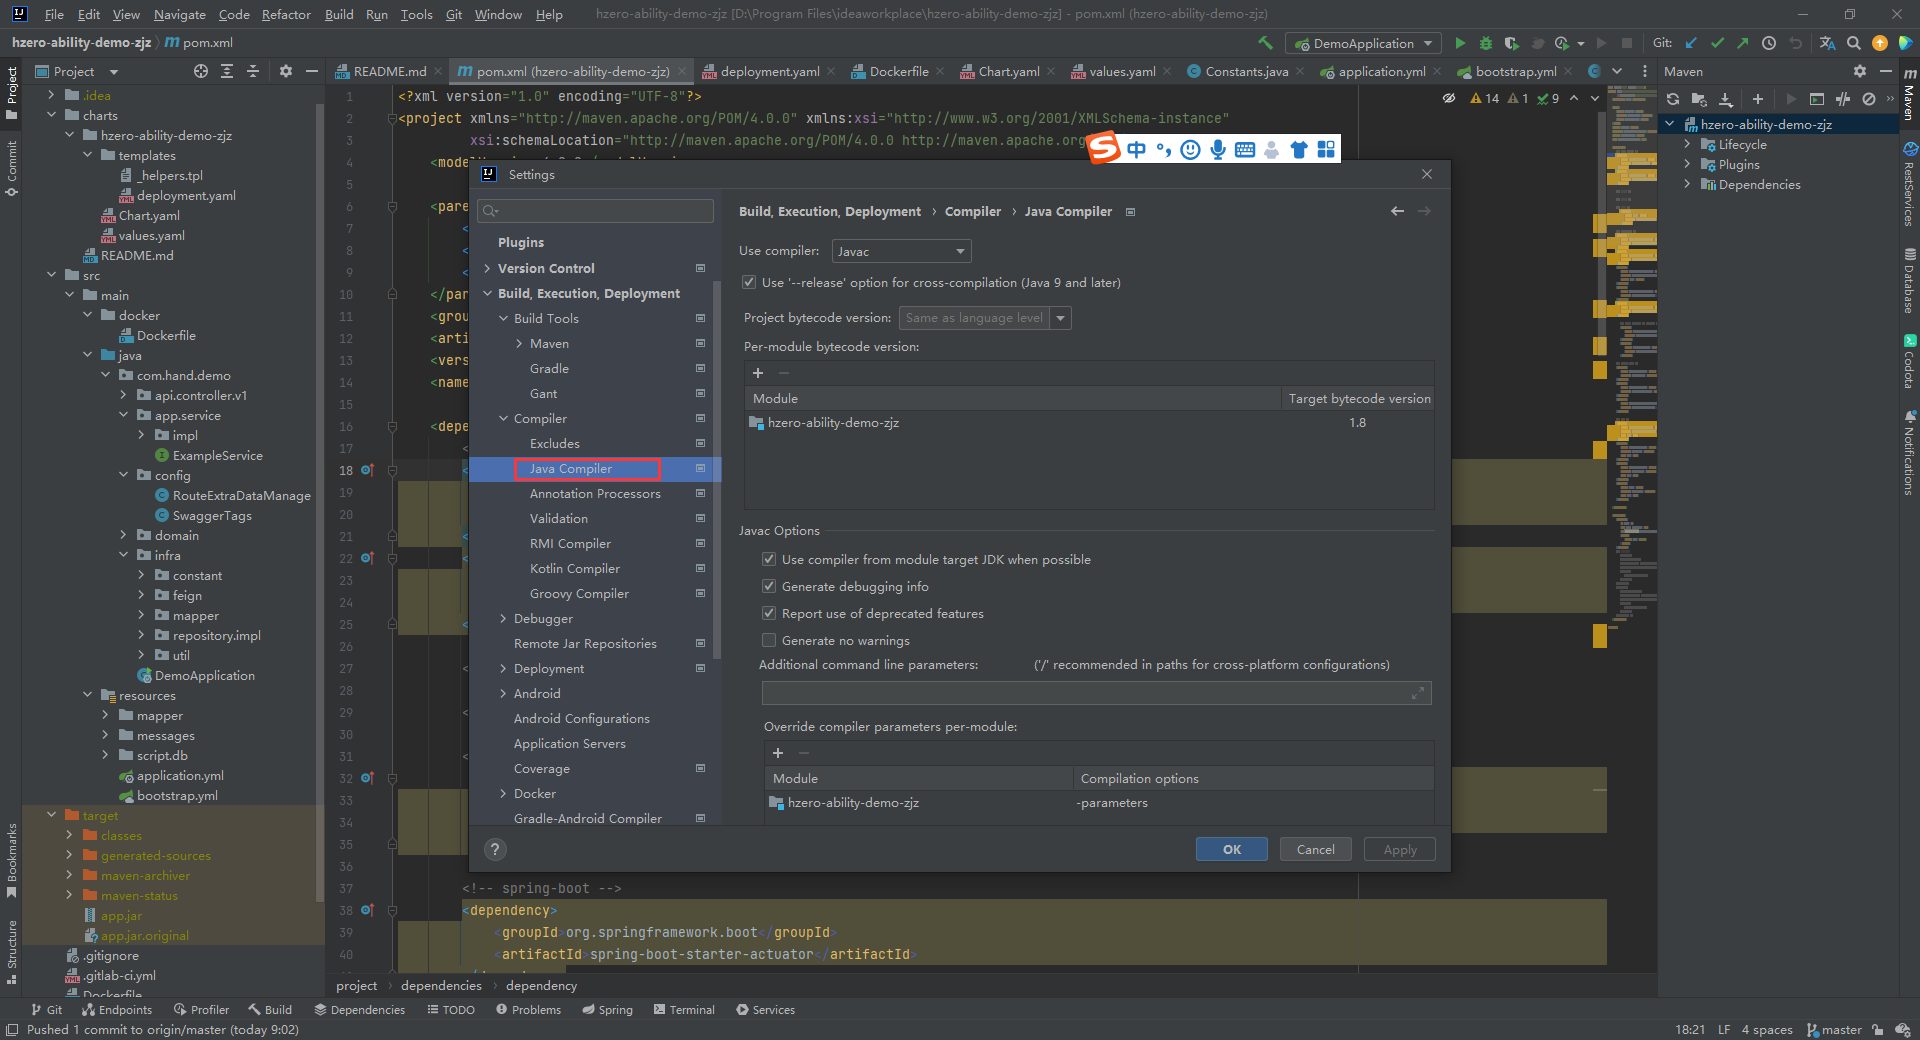Open DemoApplication in the project tree

(x=204, y=676)
